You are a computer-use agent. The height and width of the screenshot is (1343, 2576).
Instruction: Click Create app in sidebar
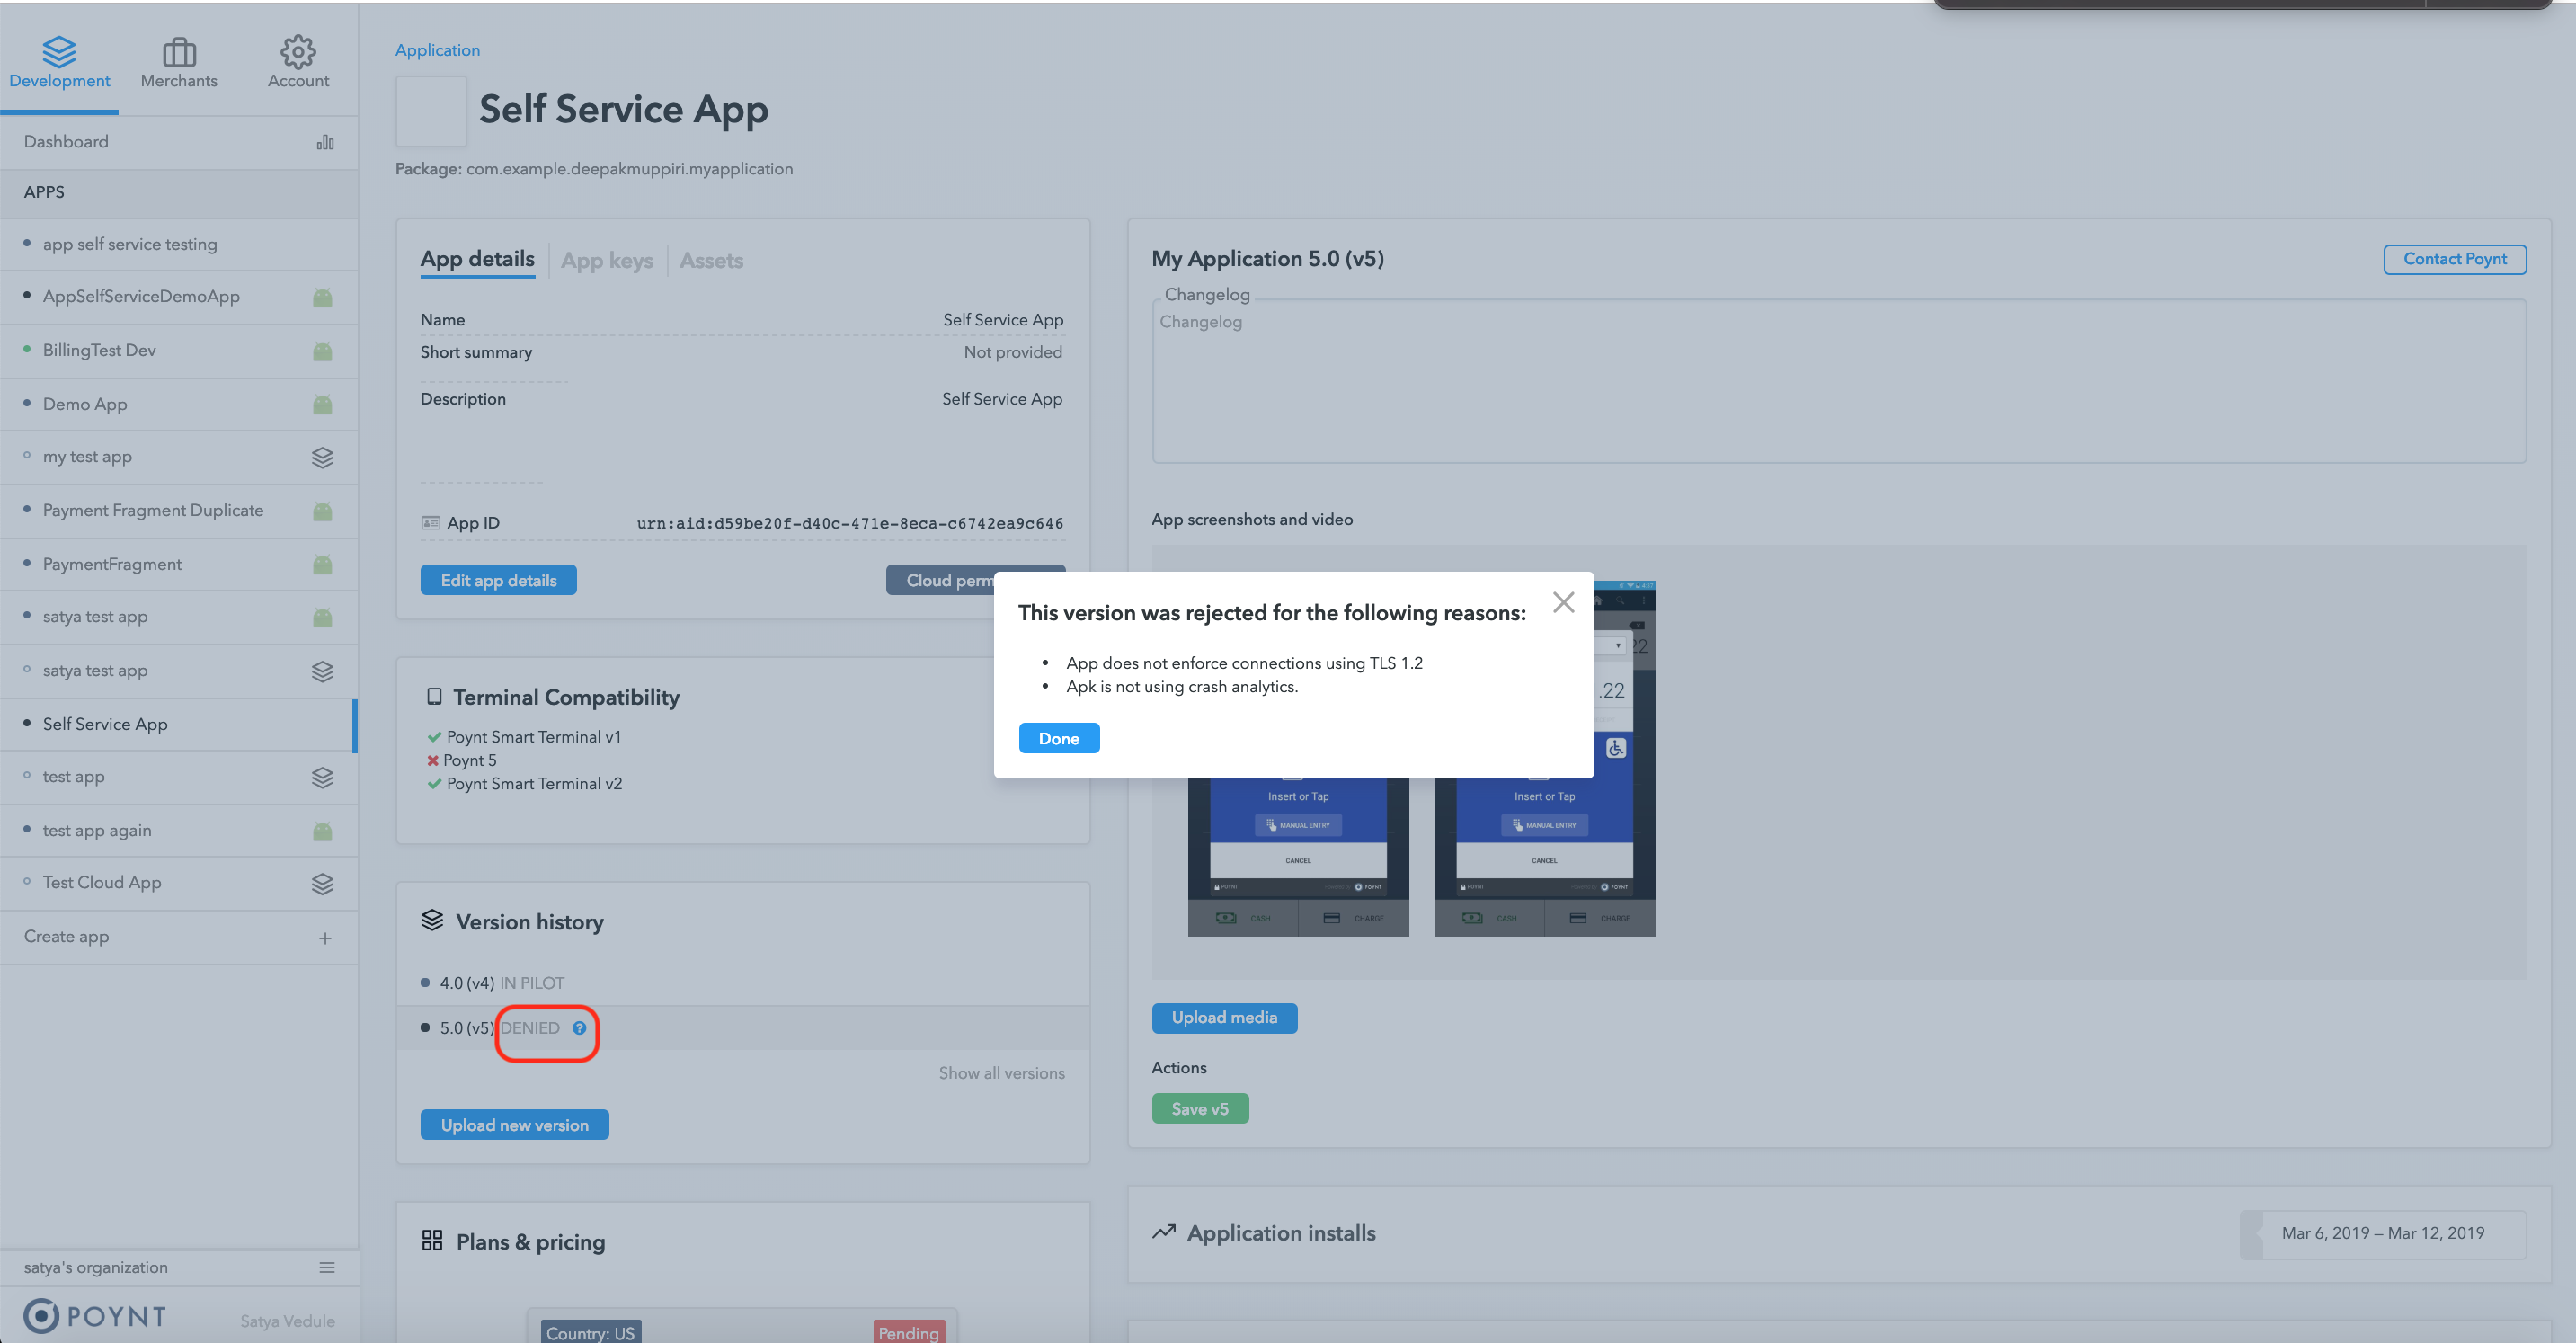[179, 937]
